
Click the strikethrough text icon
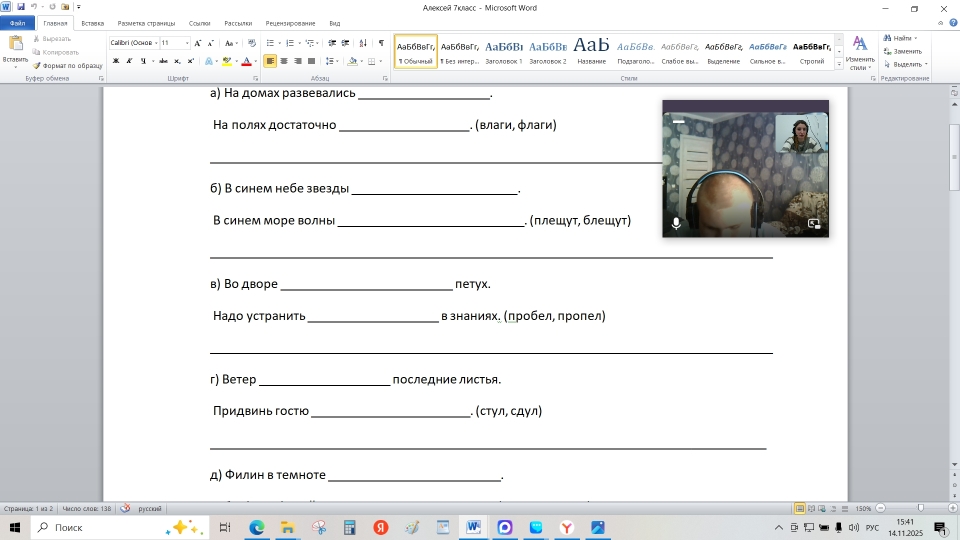coord(162,61)
